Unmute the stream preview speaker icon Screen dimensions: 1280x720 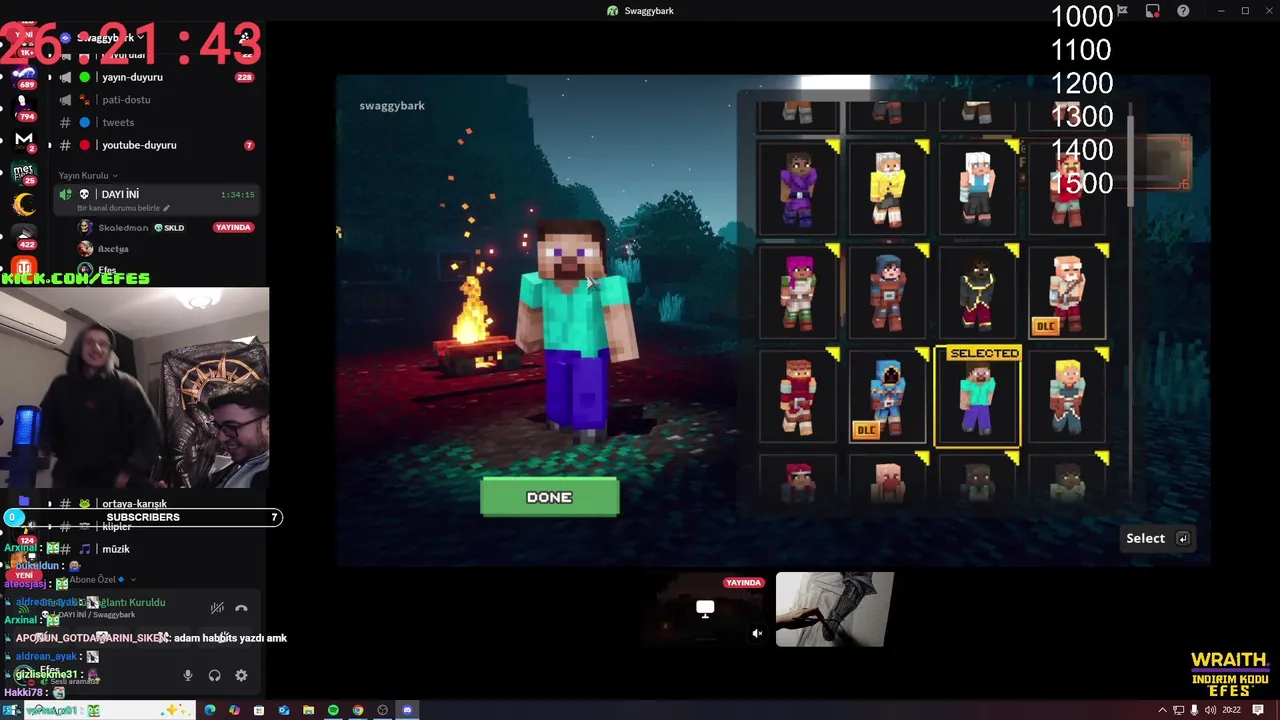[x=757, y=633]
